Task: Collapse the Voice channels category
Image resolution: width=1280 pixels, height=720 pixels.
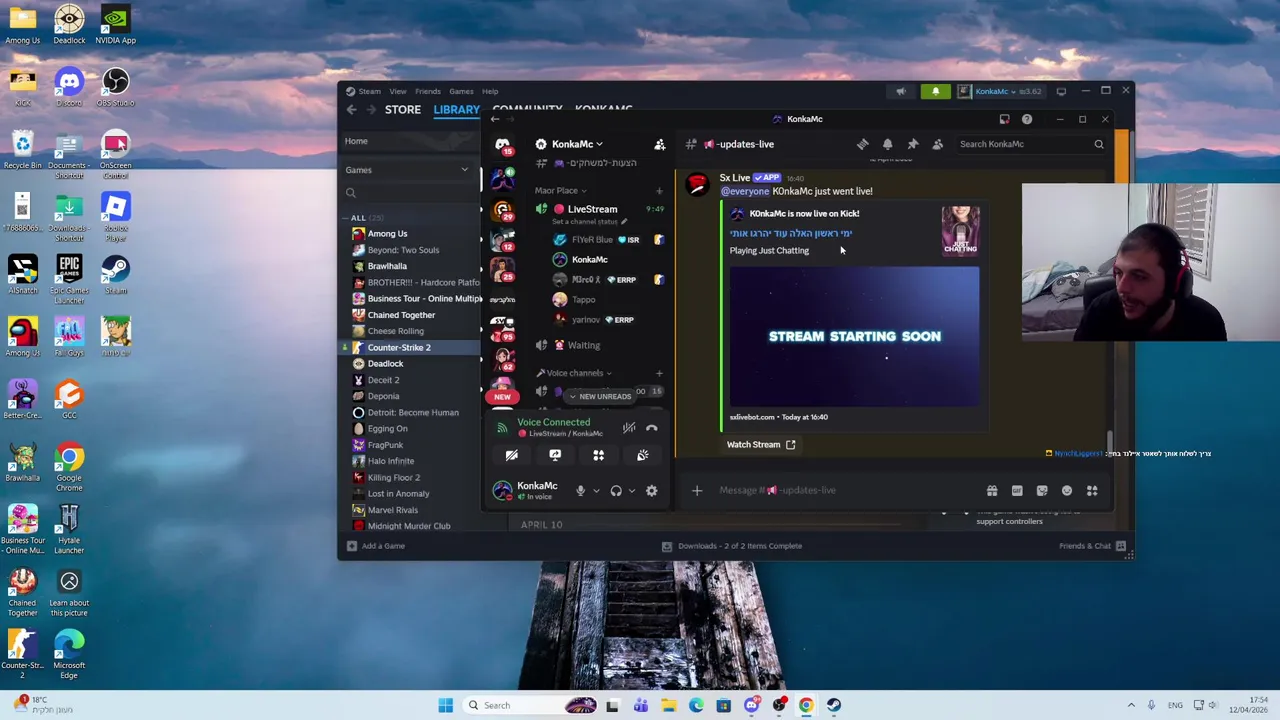Action: tap(574, 373)
